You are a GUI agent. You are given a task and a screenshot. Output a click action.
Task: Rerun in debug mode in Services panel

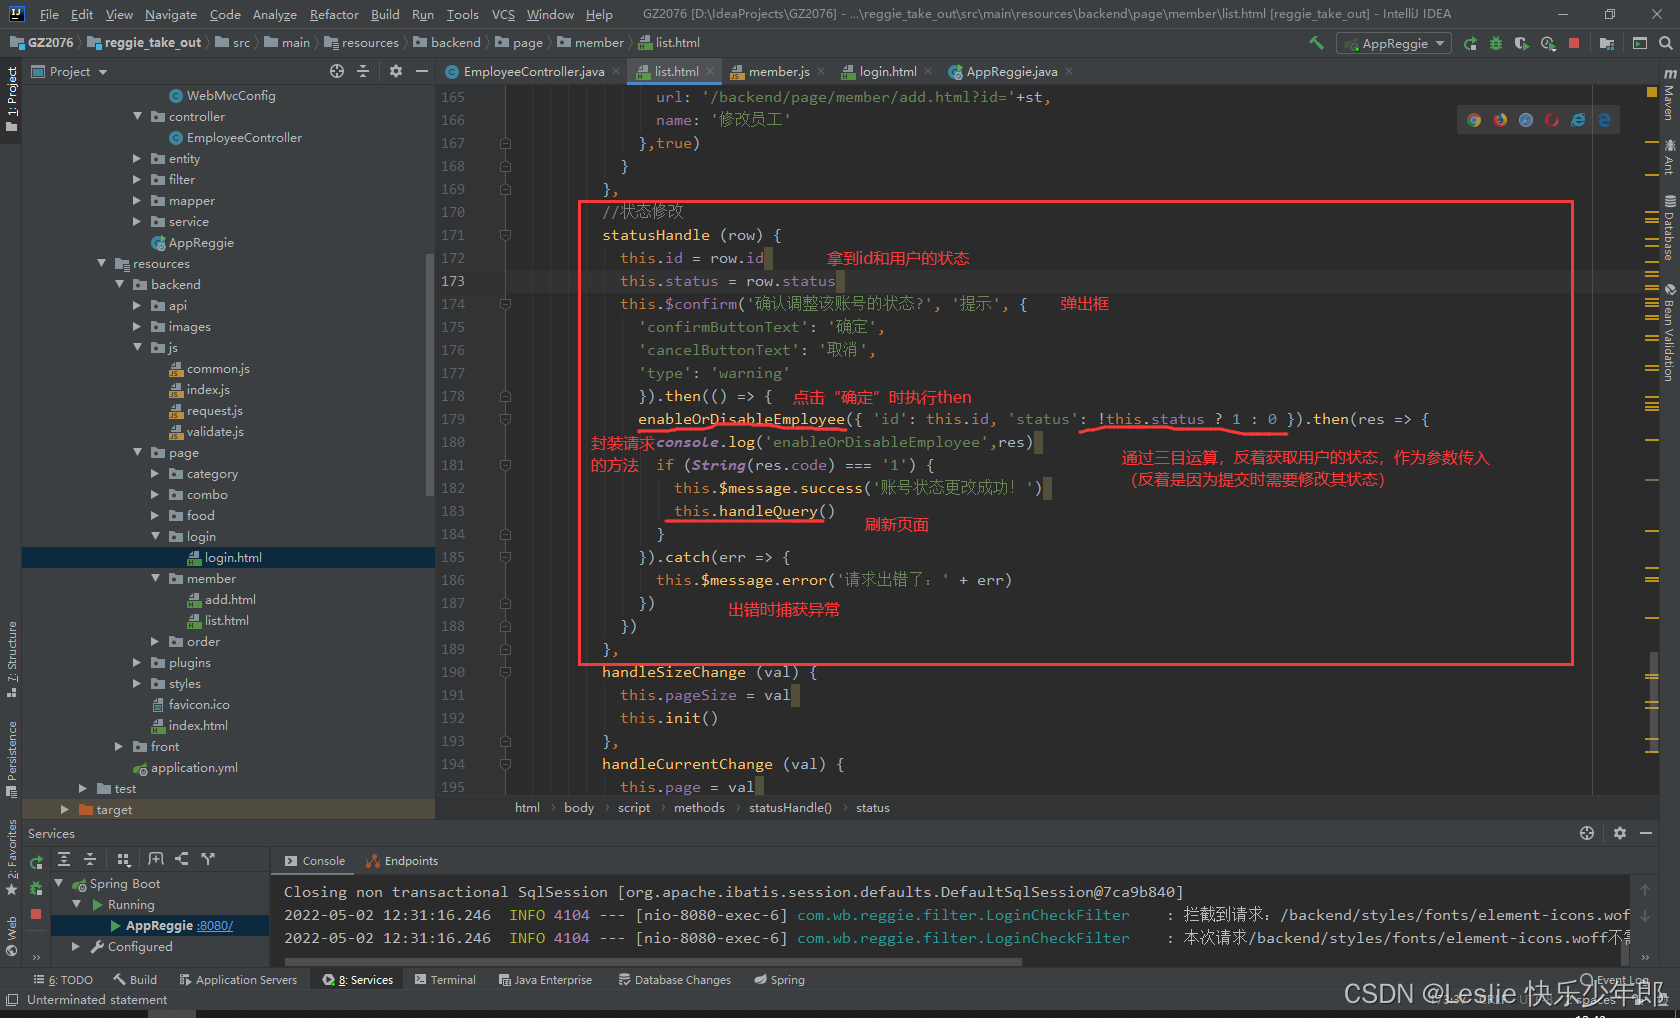pyautogui.click(x=36, y=888)
